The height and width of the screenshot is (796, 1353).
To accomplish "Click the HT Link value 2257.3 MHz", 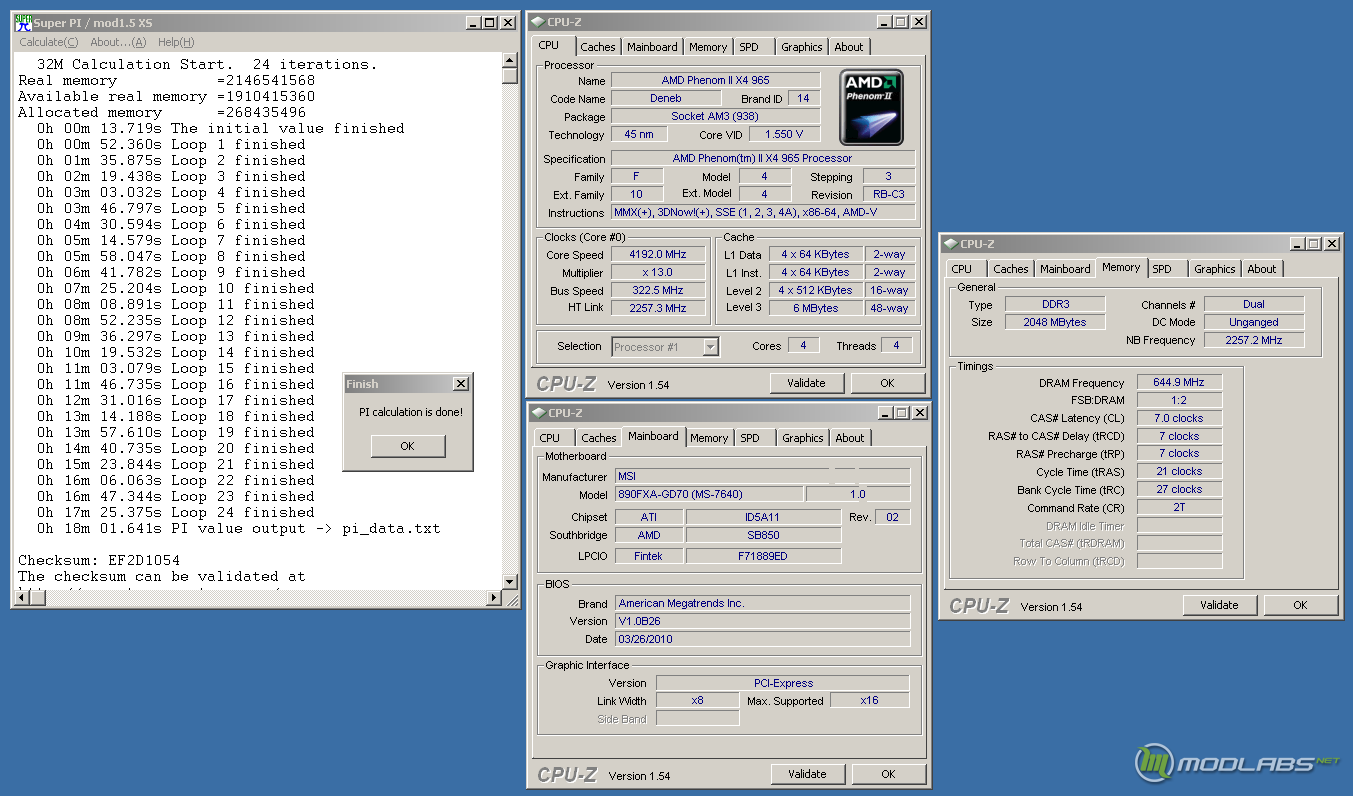I will 658,308.
